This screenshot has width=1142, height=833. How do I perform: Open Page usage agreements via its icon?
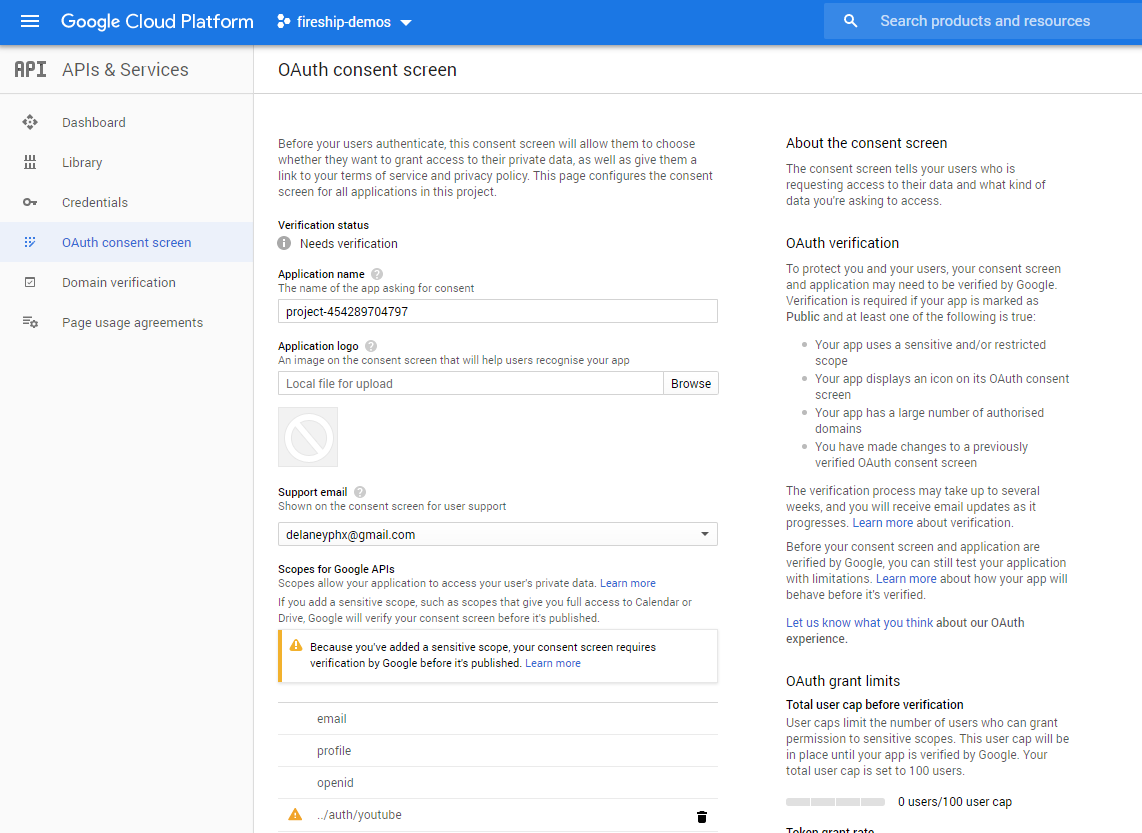coord(30,321)
